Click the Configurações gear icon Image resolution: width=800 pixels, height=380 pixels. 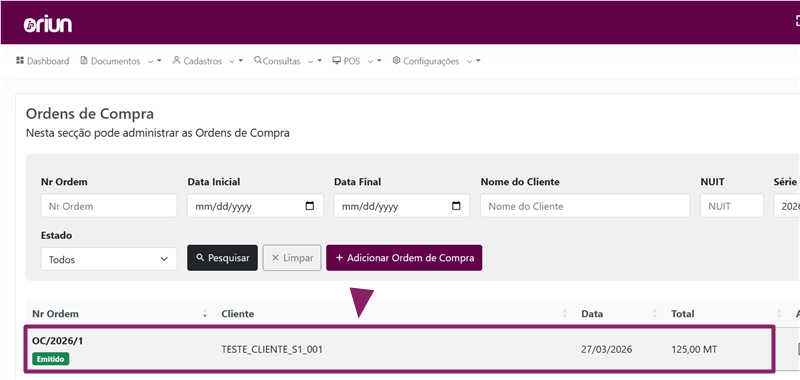point(396,60)
